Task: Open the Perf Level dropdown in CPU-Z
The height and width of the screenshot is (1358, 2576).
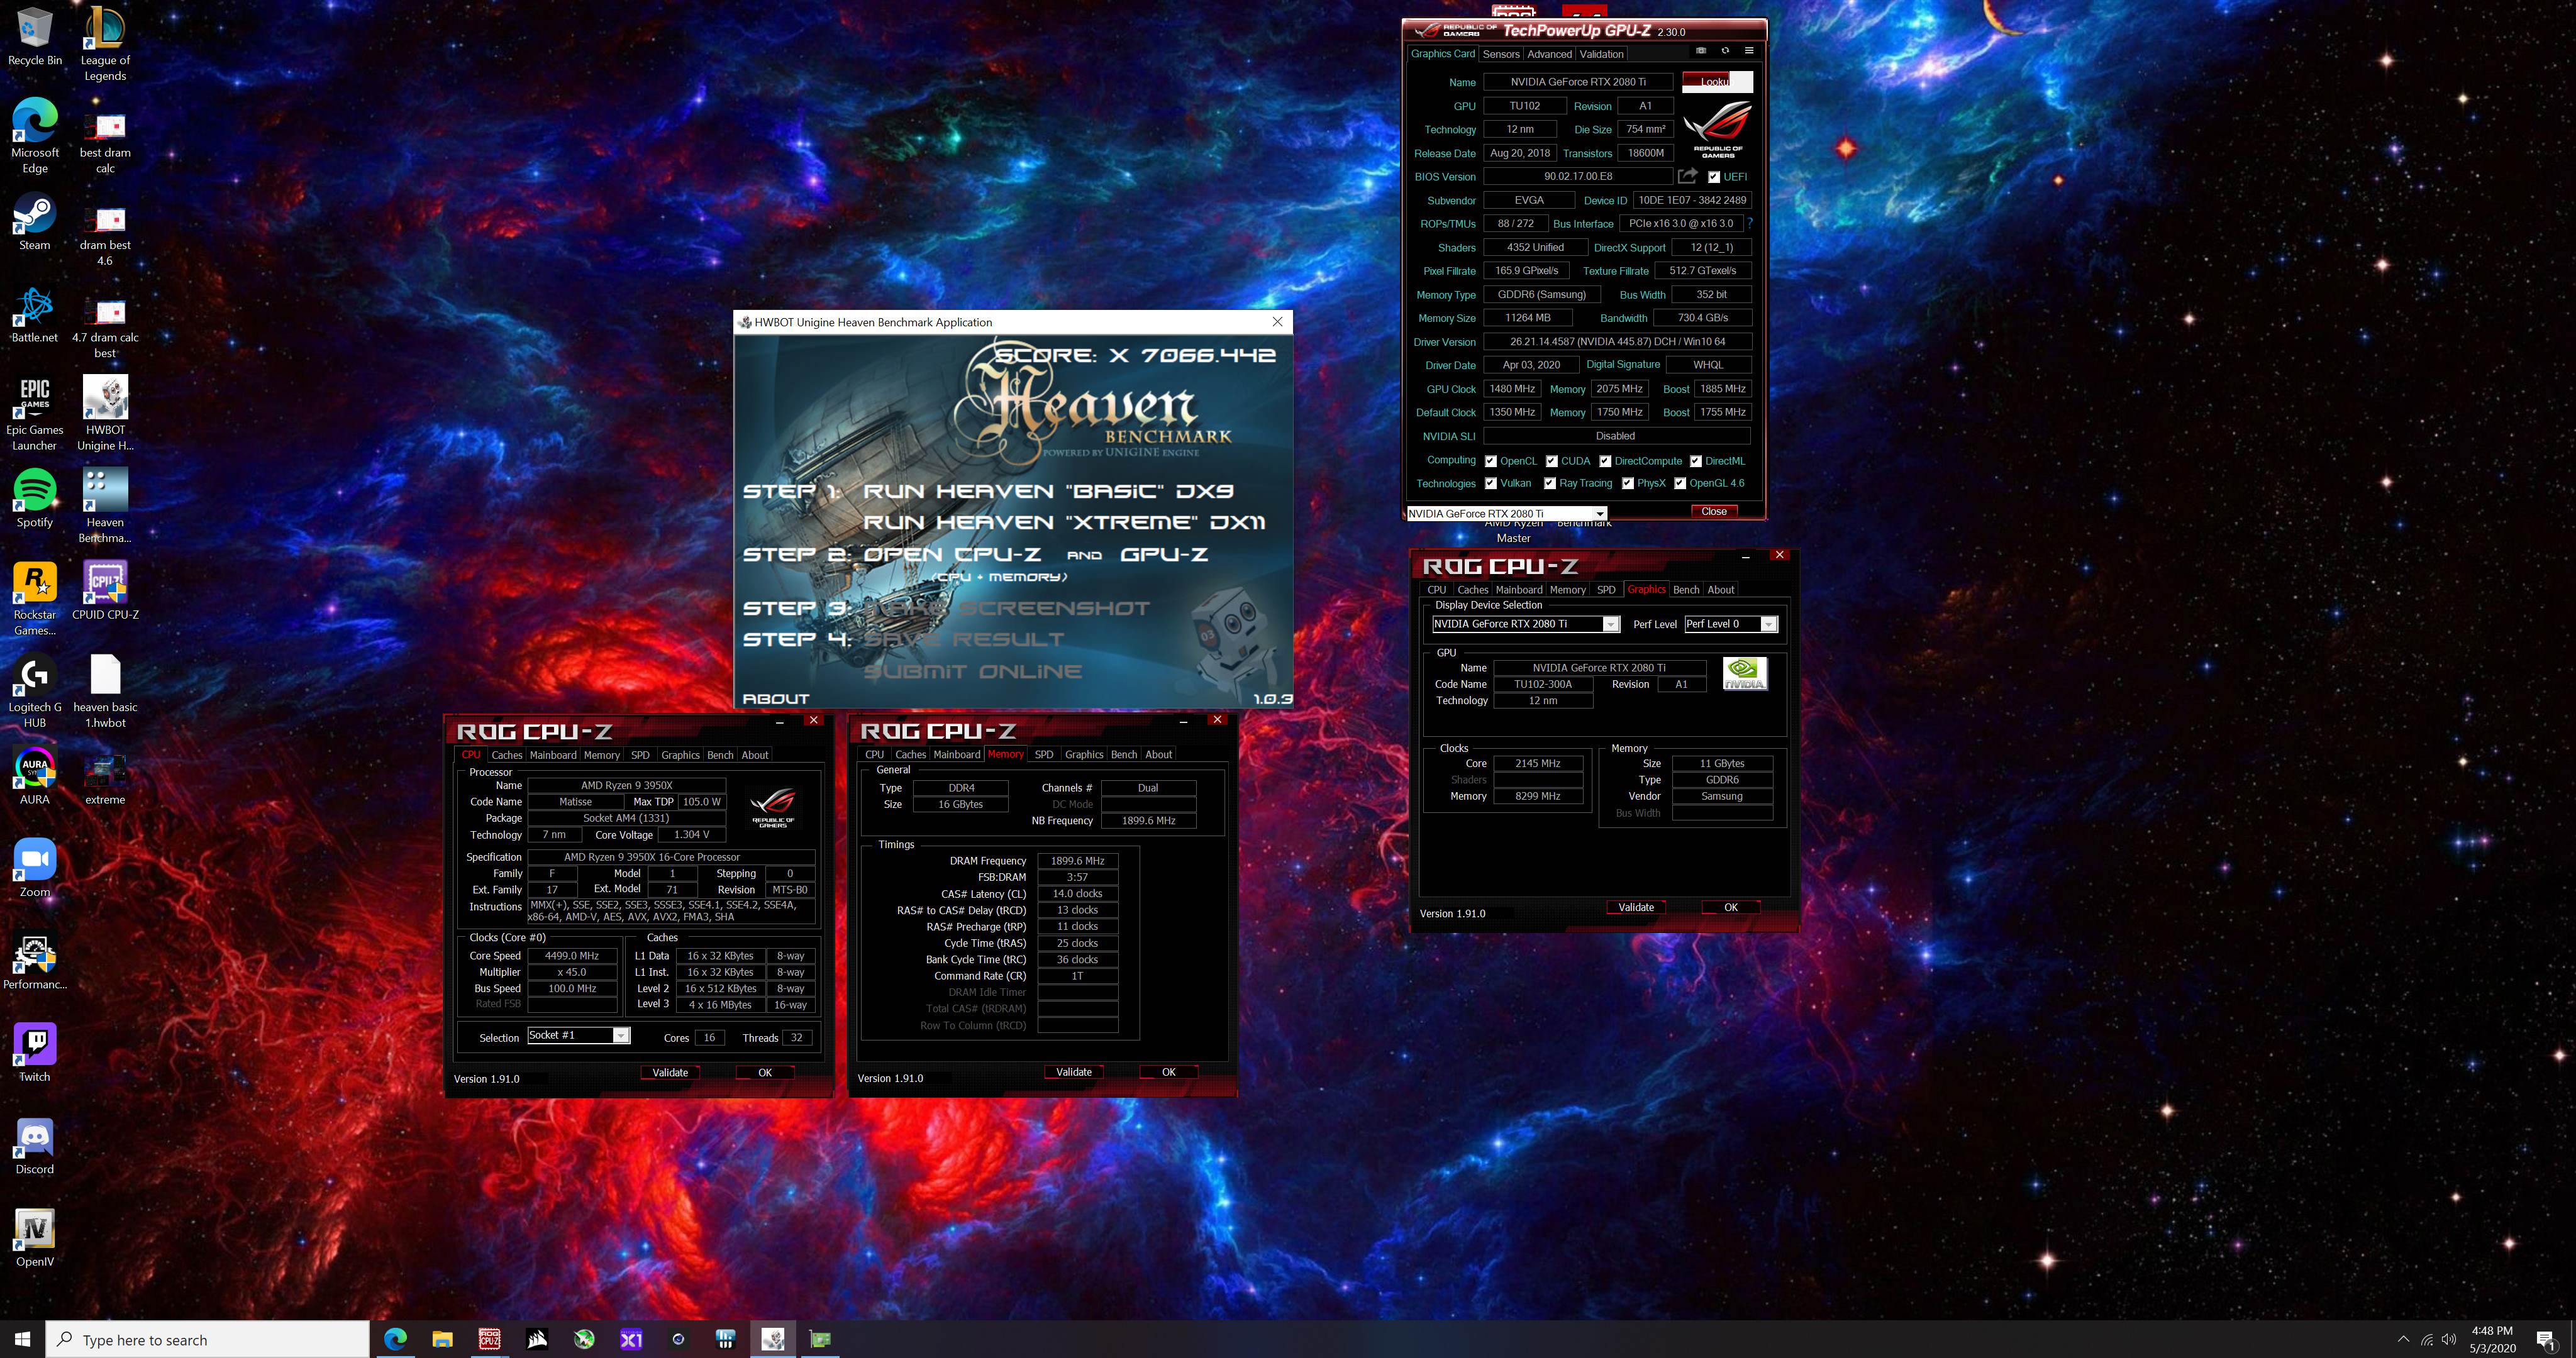Action: tap(1730, 624)
